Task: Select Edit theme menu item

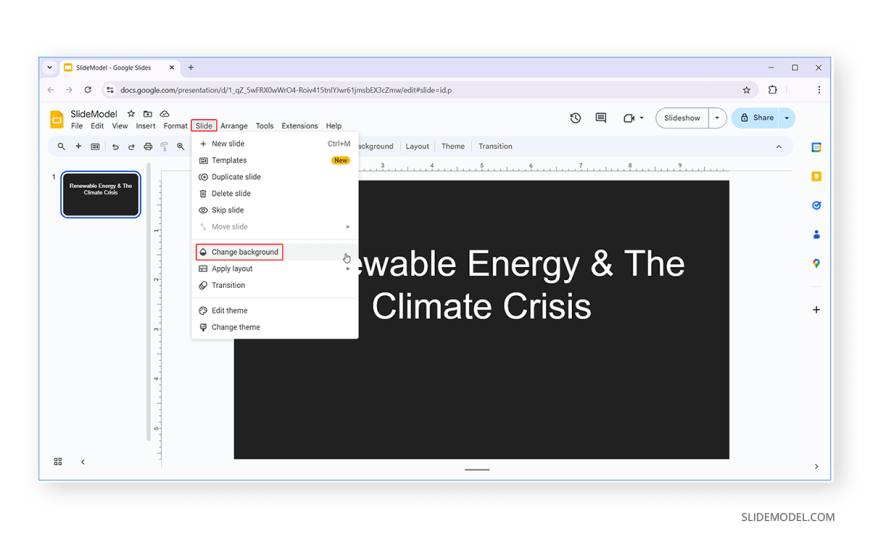Action: pos(275,311)
